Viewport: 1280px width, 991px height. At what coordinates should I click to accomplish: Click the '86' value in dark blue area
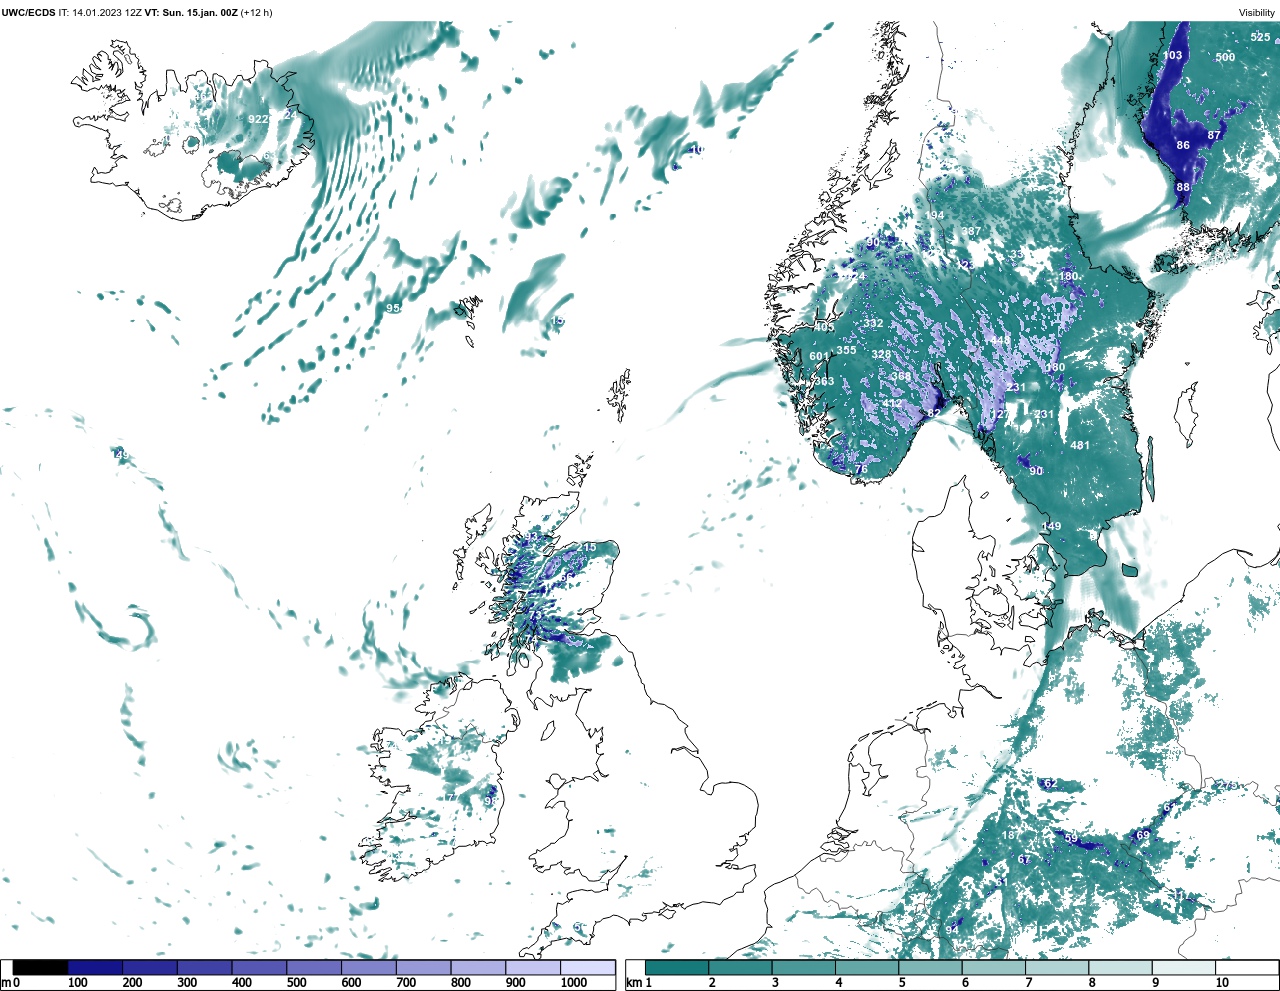point(1183,145)
